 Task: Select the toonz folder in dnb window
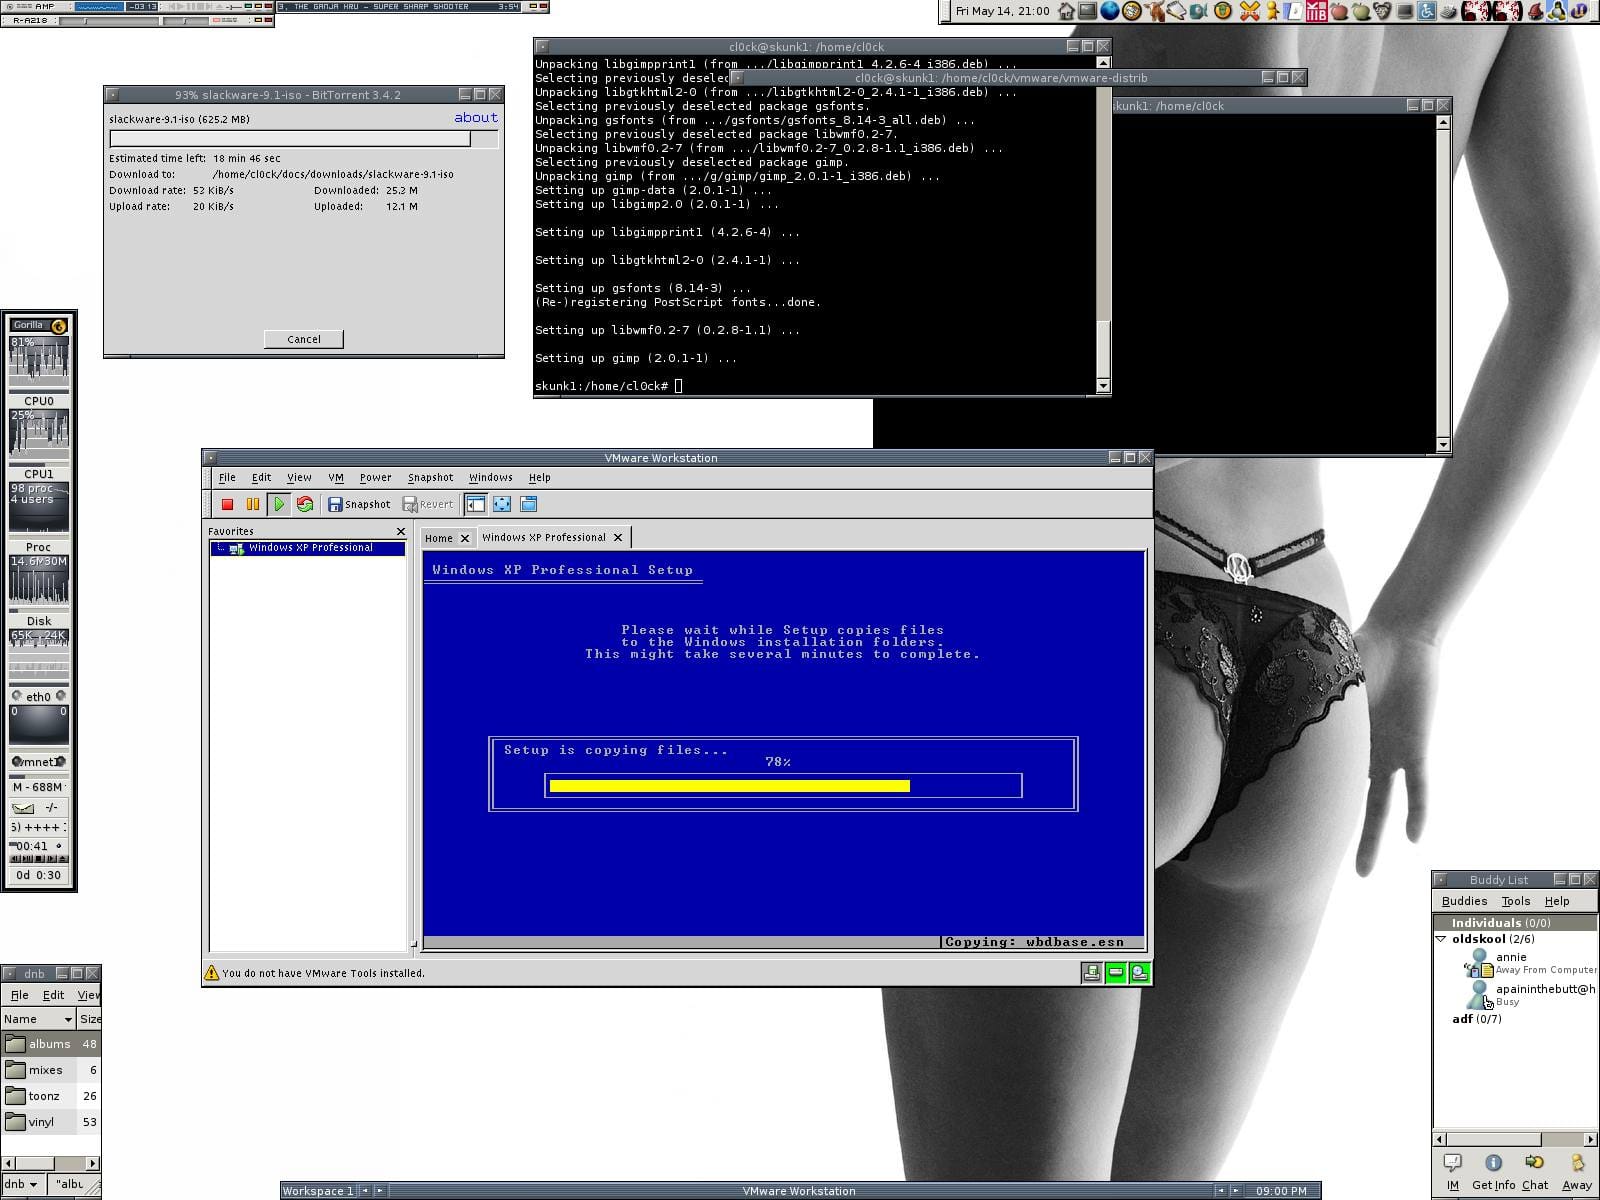pyautogui.click(x=50, y=1096)
